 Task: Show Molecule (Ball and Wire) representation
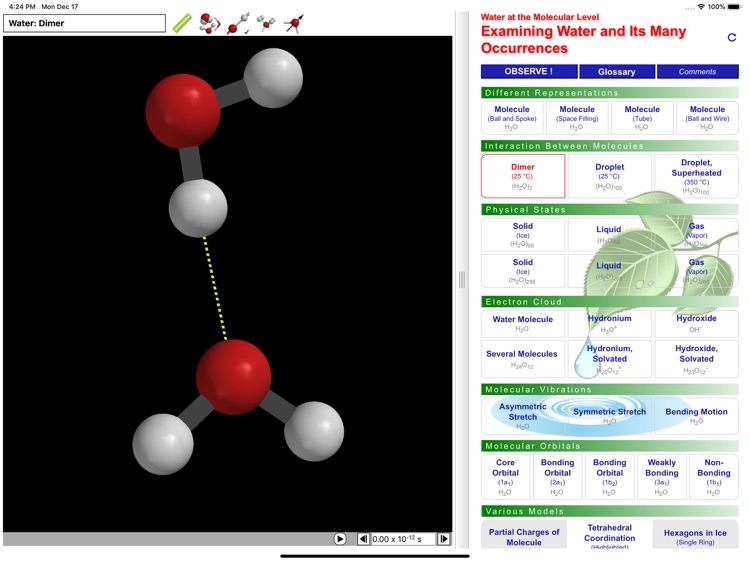click(x=707, y=117)
